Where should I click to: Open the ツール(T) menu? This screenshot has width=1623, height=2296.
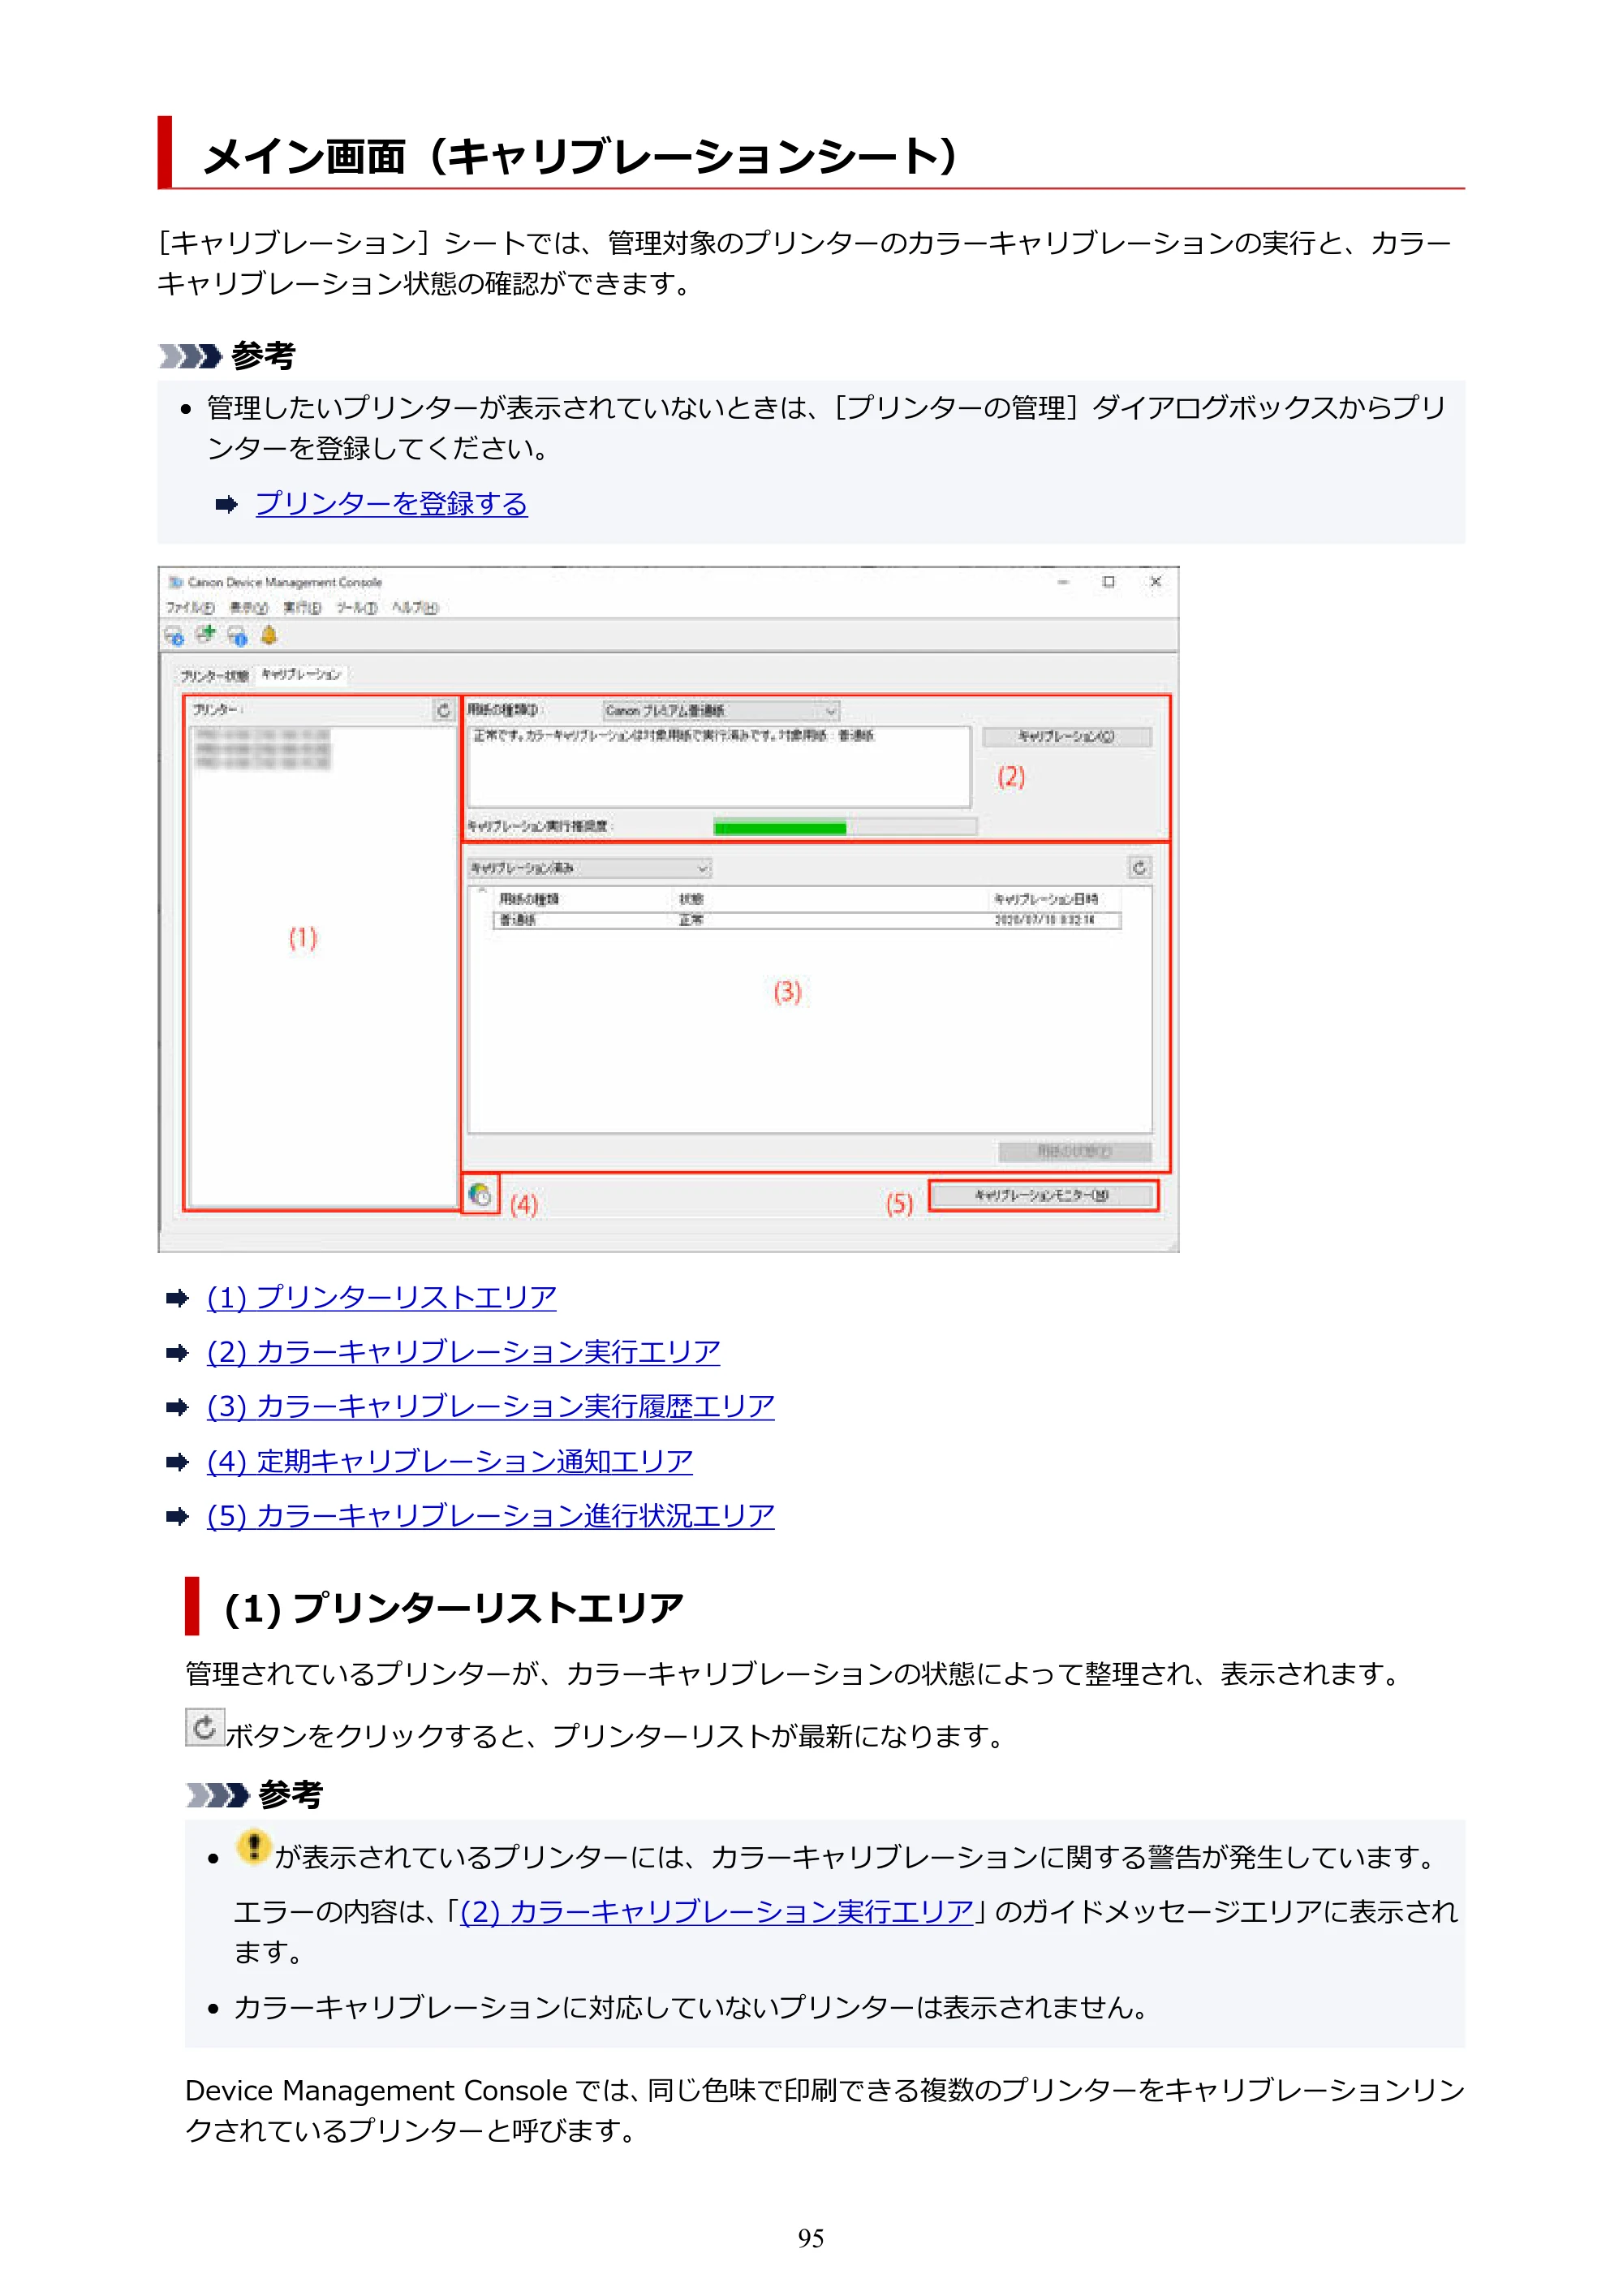[x=356, y=608]
